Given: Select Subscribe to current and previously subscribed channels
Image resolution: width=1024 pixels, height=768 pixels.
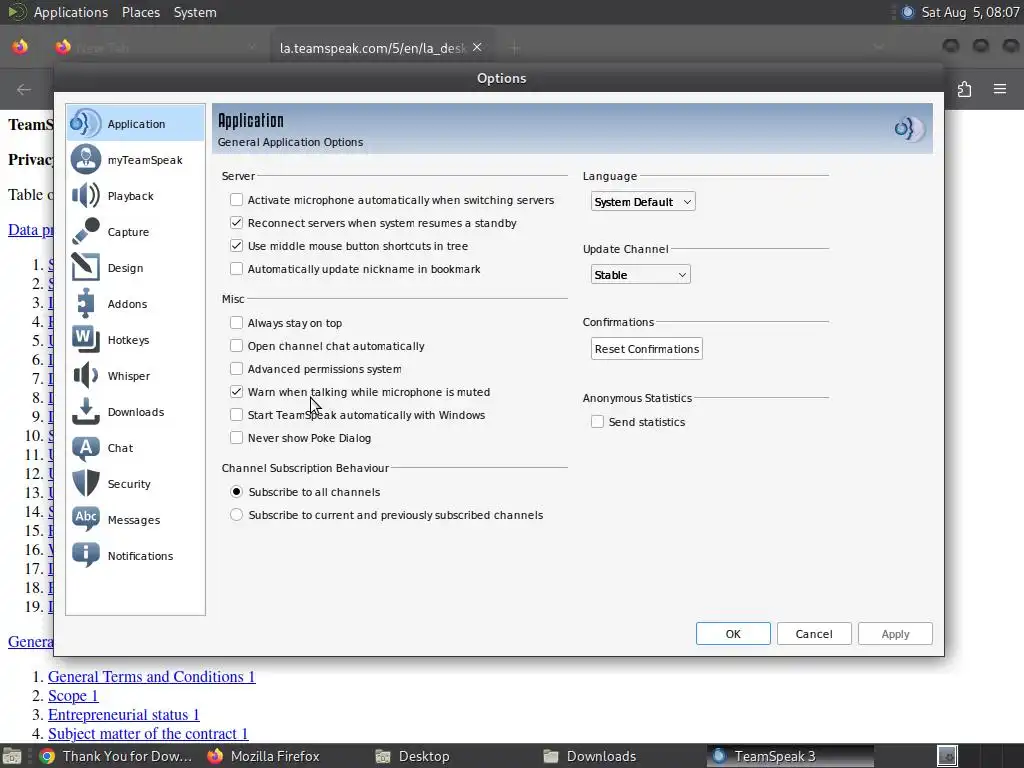Looking at the screenshot, I should point(236,515).
